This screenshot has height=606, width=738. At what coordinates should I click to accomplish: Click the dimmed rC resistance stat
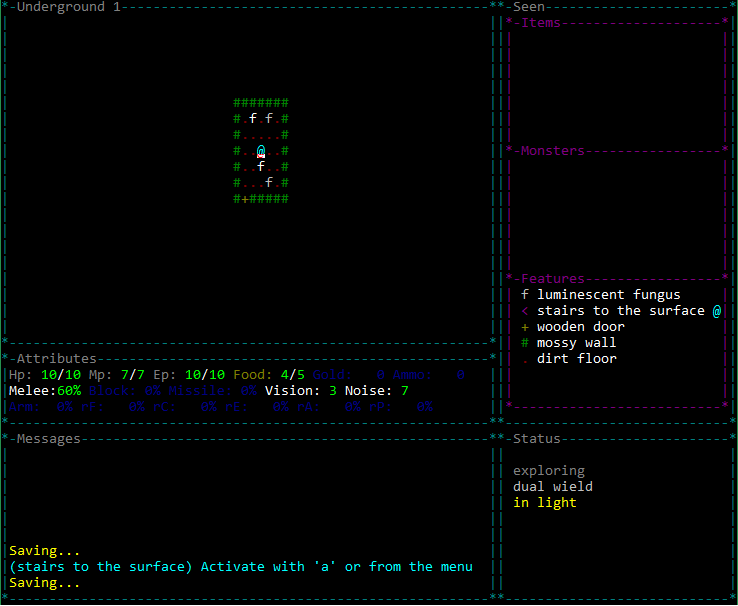pyautogui.click(x=184, y=407)
